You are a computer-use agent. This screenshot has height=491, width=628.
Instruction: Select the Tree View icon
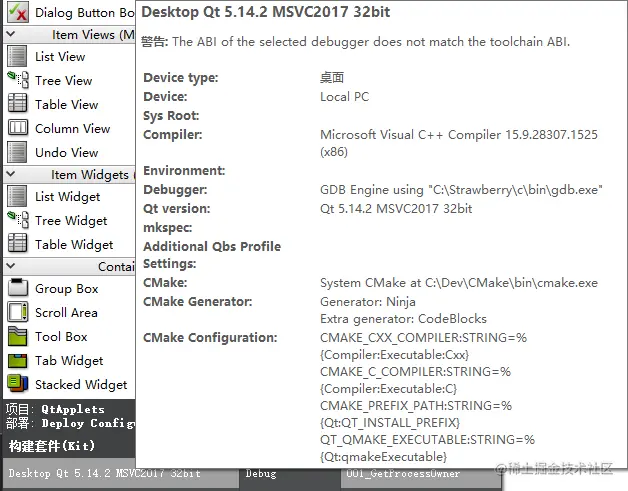(18, 80)
